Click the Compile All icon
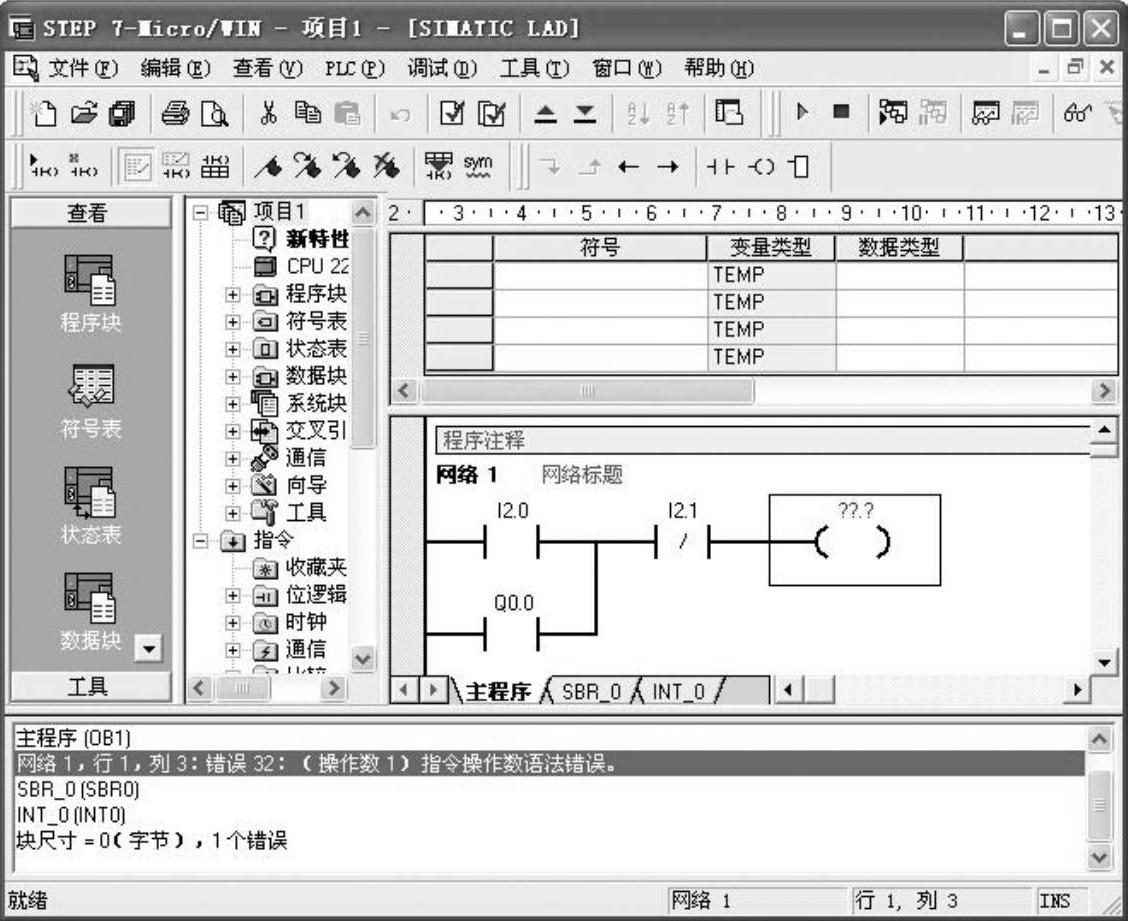 pyautogui.click(x=492, y=113)
